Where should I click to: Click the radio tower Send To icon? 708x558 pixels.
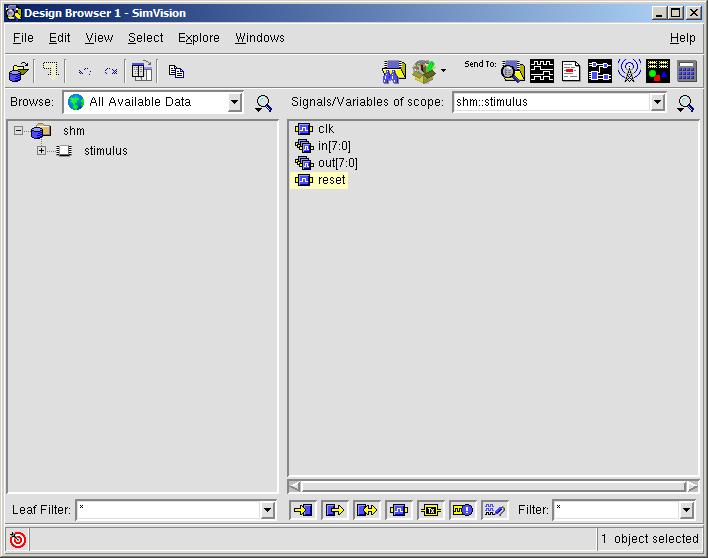tap(629, 70)
